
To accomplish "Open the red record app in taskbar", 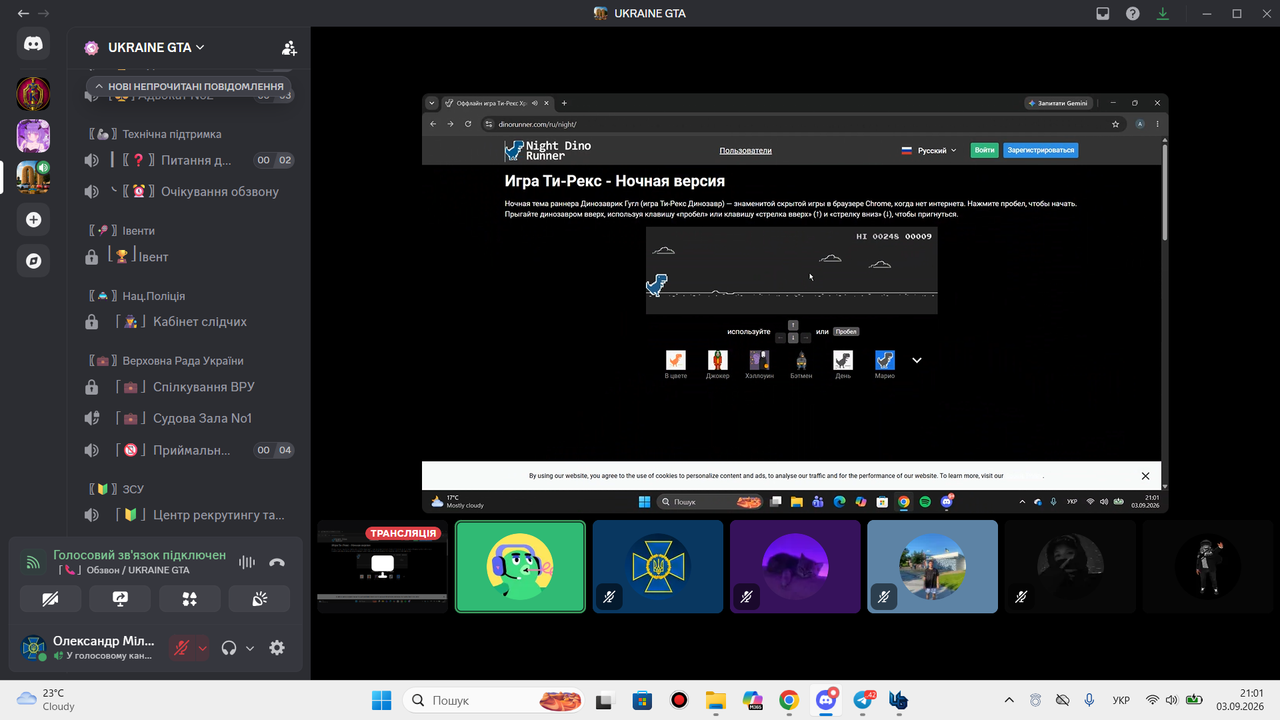I will click(678, 700).
